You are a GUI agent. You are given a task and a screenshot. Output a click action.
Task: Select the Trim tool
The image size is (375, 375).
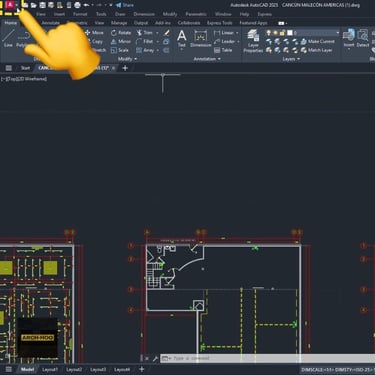click(x=145, y=33)
